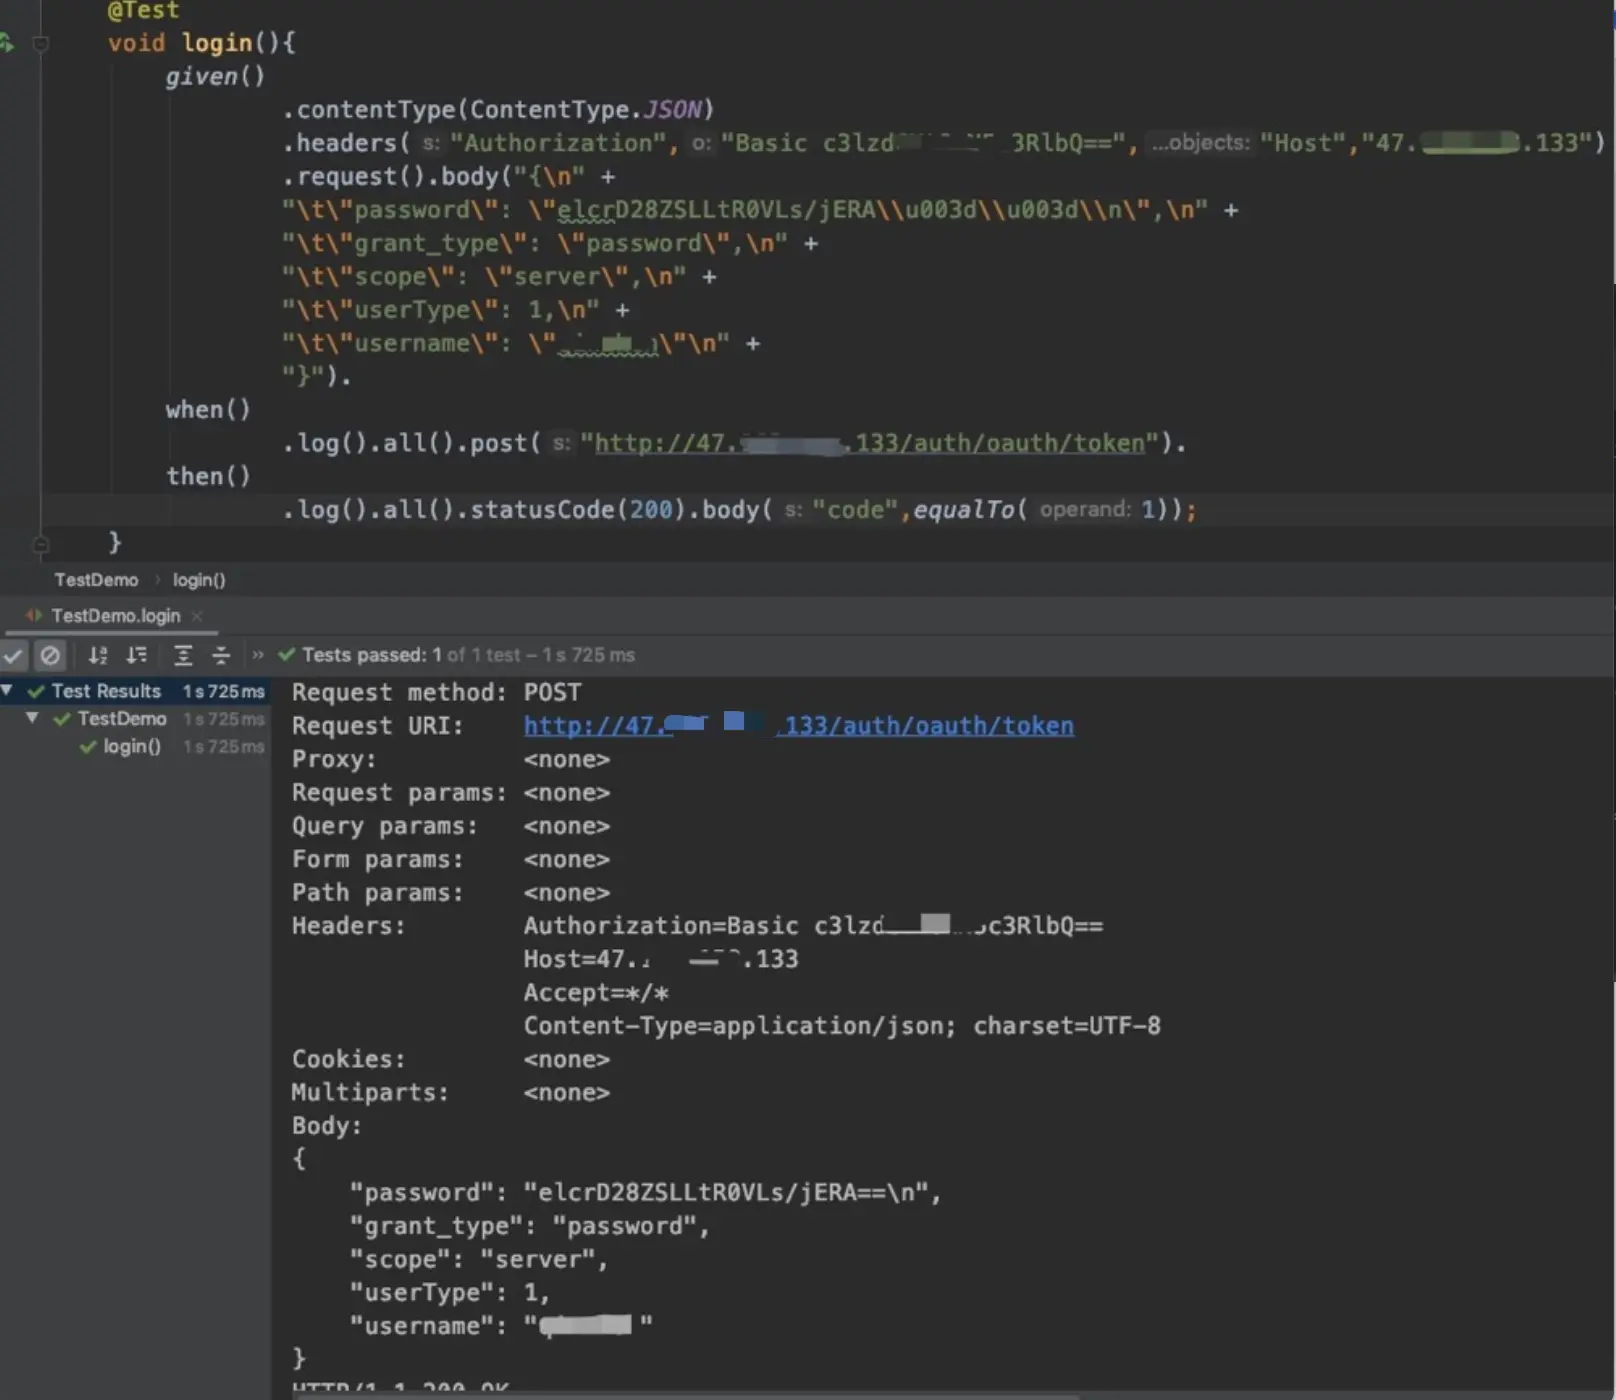Click the Collapse All tests icon
The width and height of the screenshot is (1616, 1400).
(221, 655)
